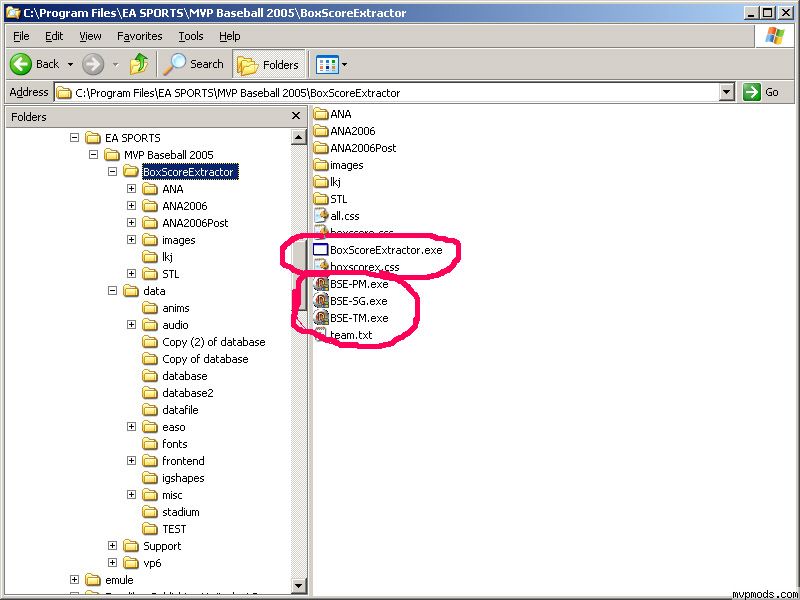The height and width of the screenshot is (600, 800).
Task: Collapse the data tree node
Action: pyautogui.click(x=112, y=291)
